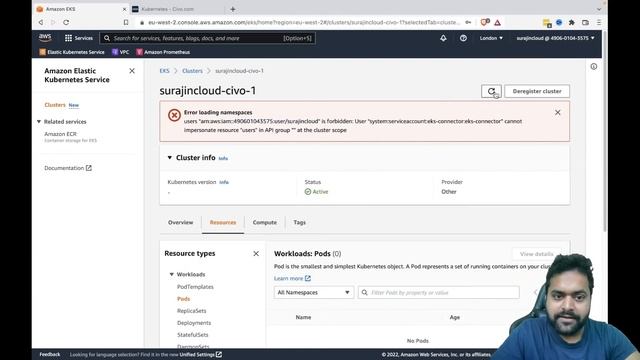
Task: Close the Amazon EKS browser tab
Action: [x=124, y=9]
